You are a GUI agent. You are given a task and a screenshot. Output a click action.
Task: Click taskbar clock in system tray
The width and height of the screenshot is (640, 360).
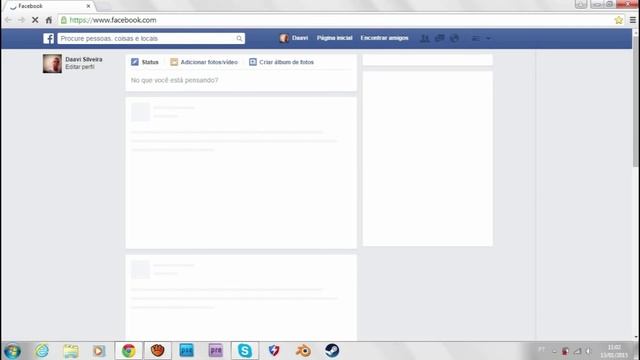(614, 351)
